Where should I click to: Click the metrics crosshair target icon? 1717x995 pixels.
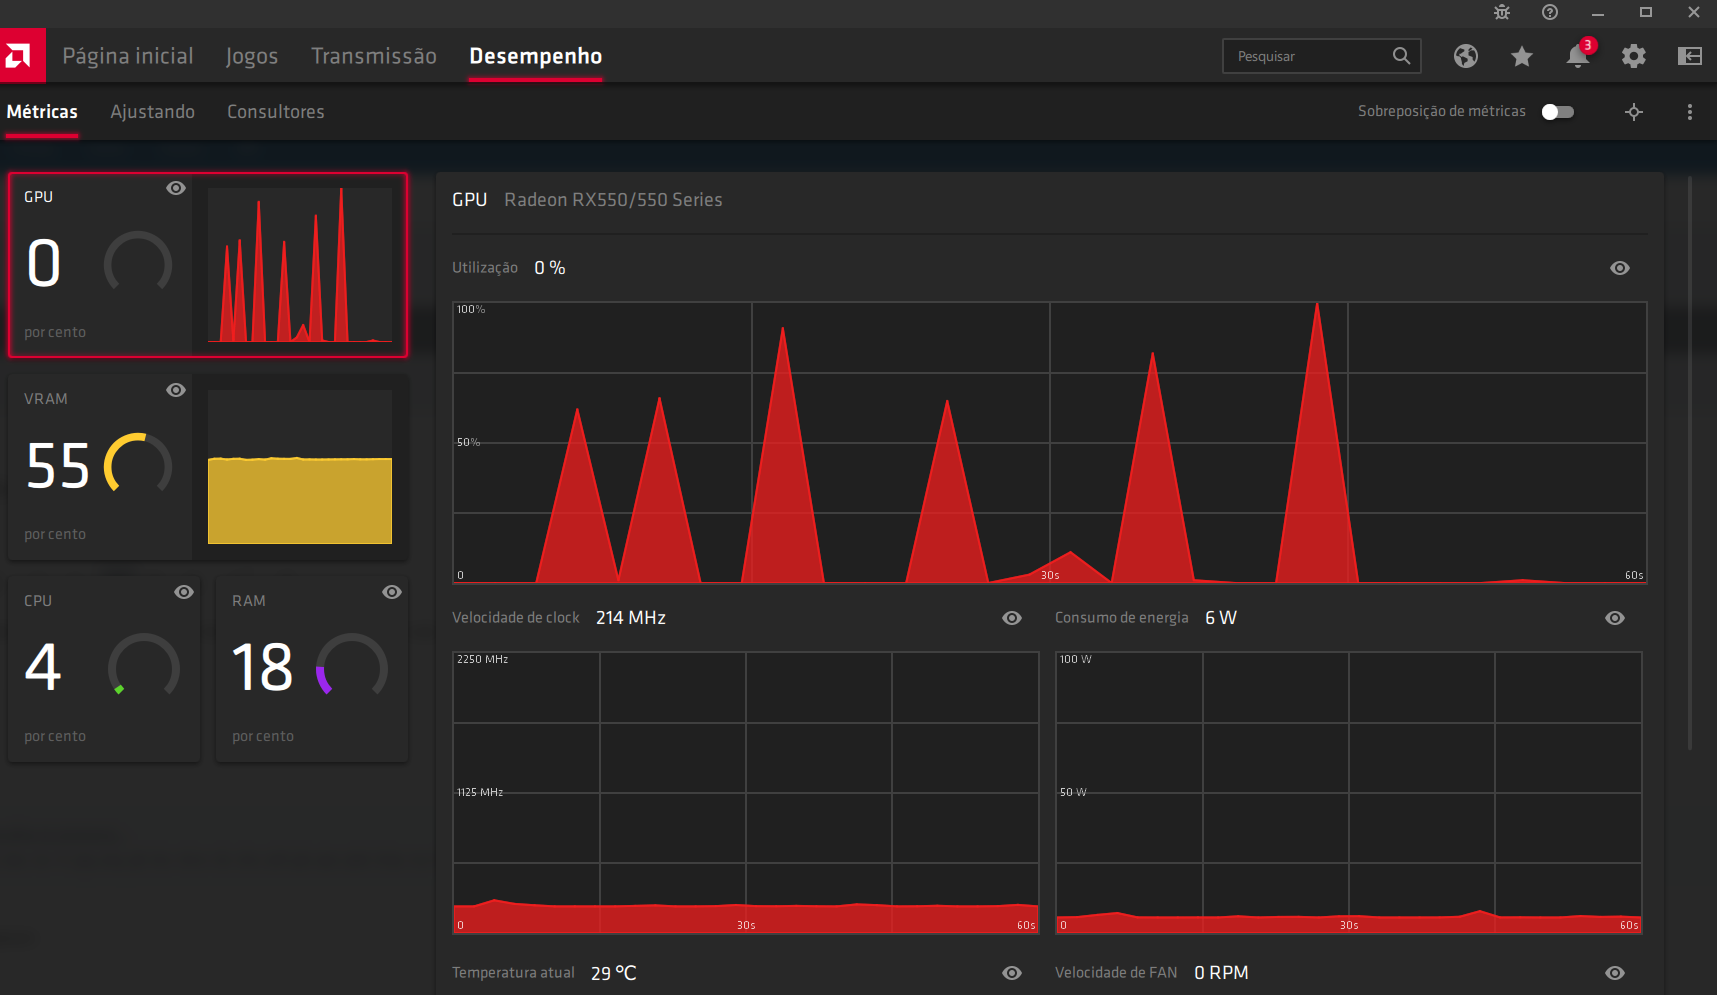point(1634,112)
